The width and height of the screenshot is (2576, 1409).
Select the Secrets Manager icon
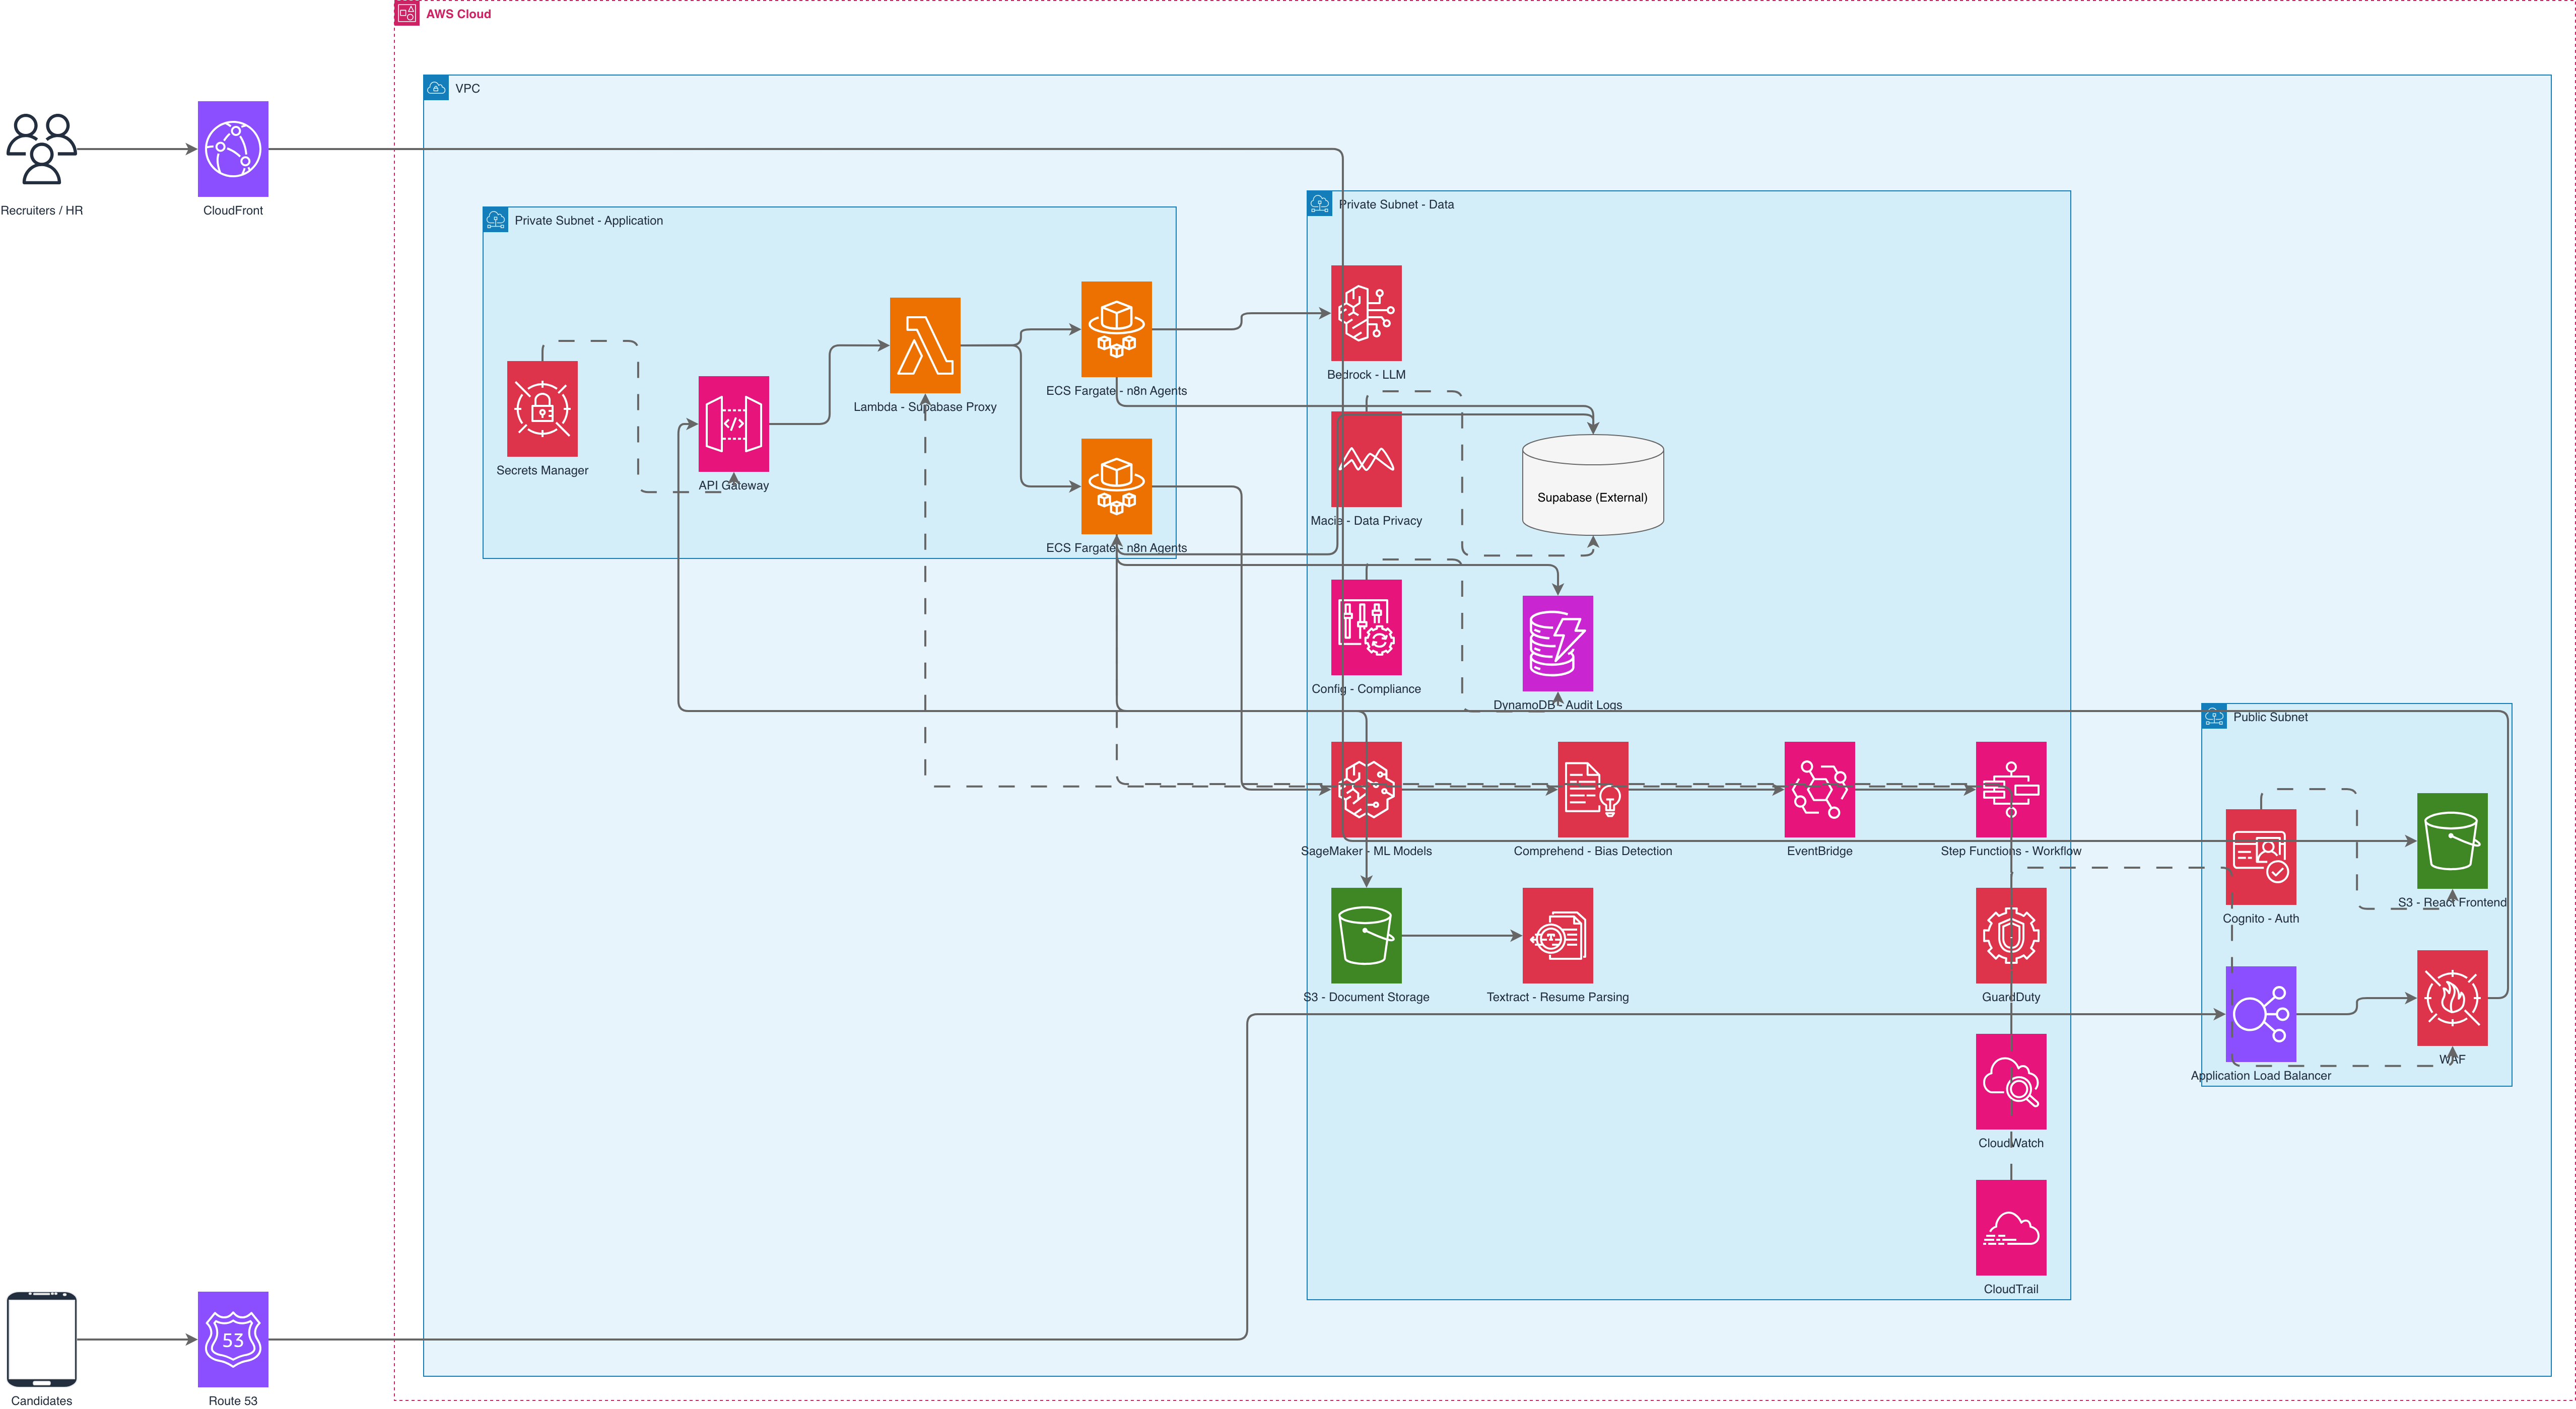pos(542,409)
